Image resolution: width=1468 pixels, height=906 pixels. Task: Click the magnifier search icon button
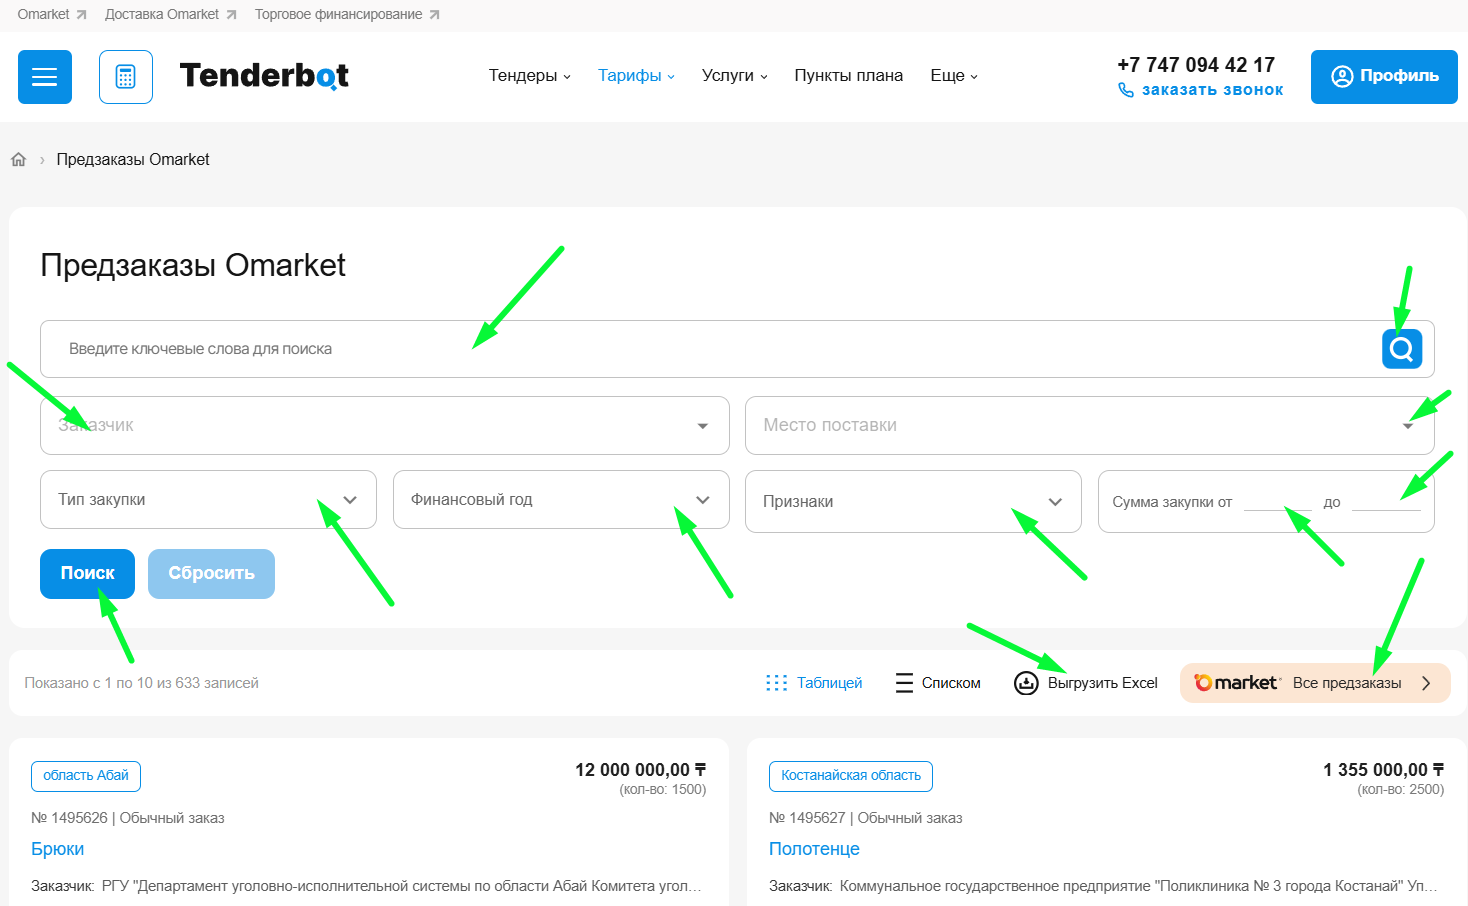click(1402, 349)
